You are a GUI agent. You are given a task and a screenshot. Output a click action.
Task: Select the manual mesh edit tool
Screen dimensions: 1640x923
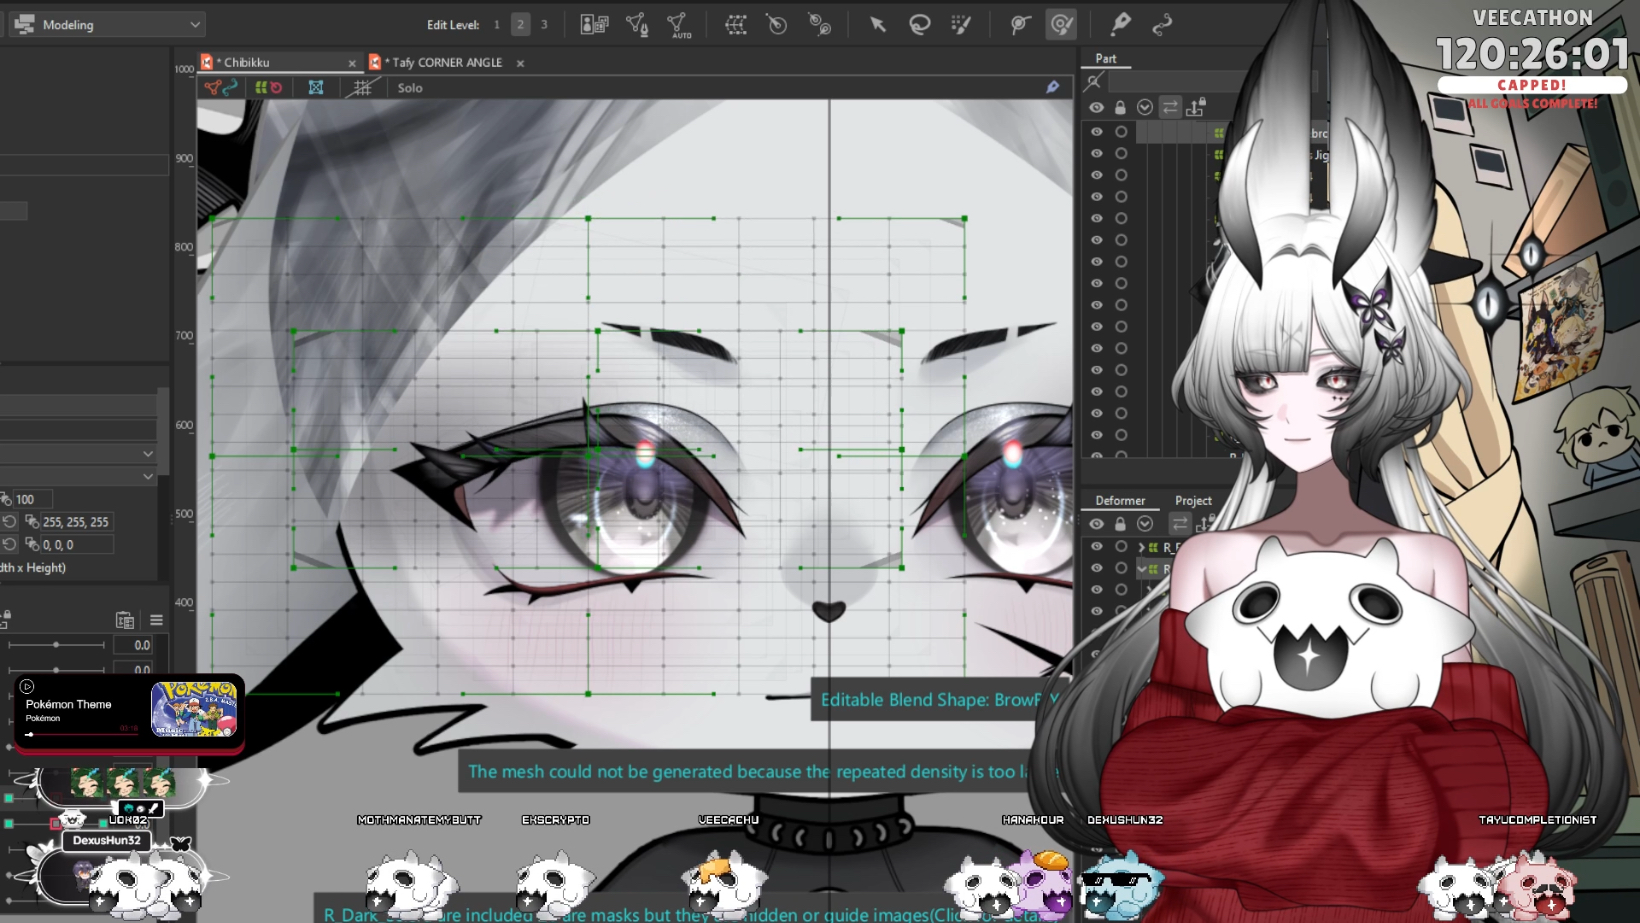636,24
